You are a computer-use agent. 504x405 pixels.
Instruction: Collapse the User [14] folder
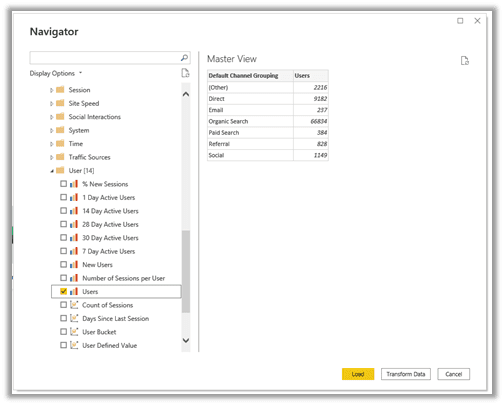pyautogui.click(x=52, y=171)
